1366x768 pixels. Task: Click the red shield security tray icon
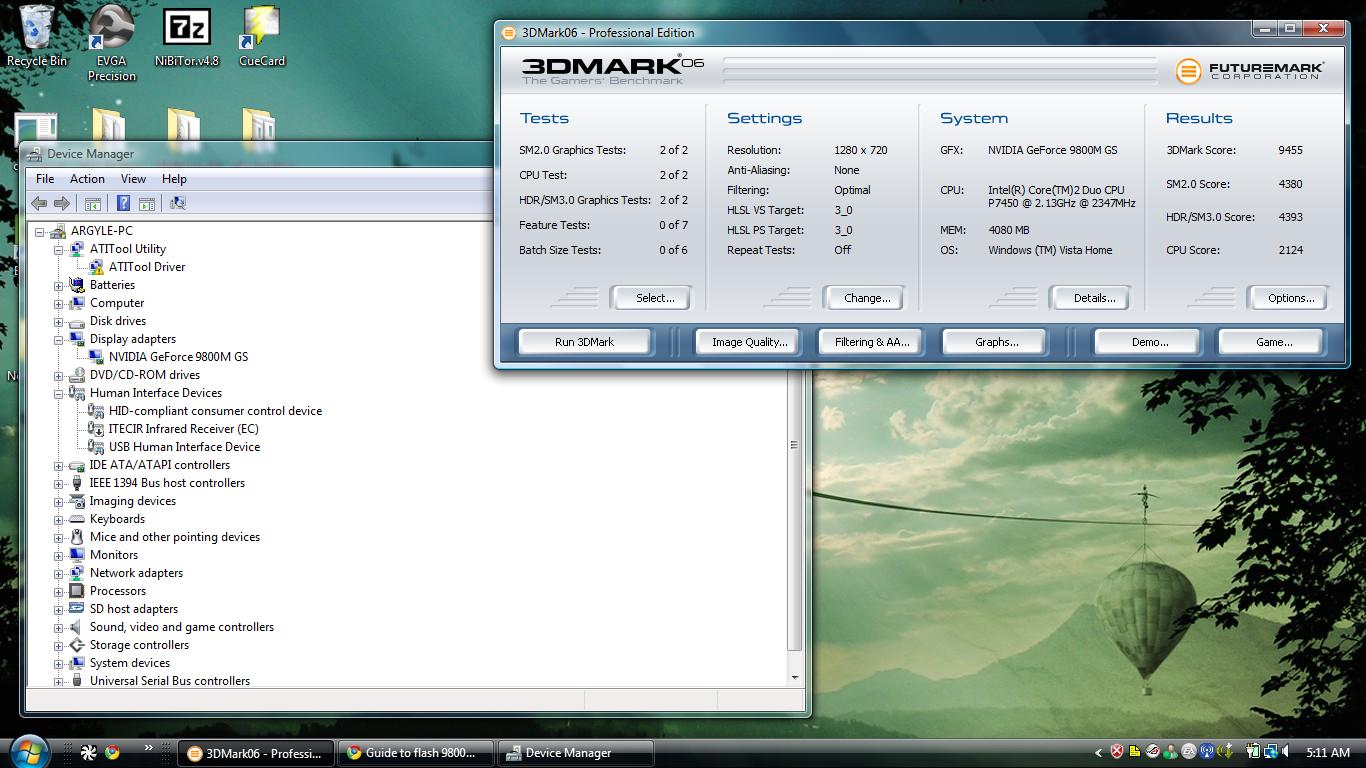coord(1117,752)
